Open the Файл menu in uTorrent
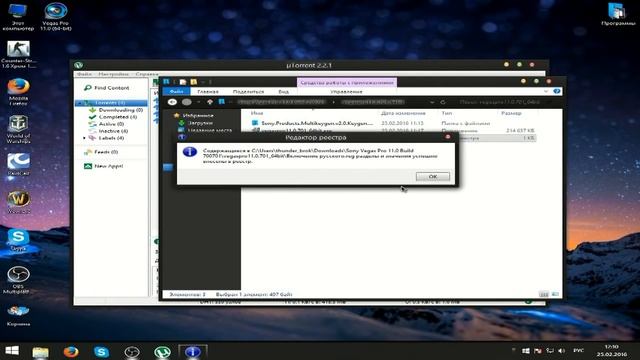Screen dimensions: 640x360 [x=84, y=74]
